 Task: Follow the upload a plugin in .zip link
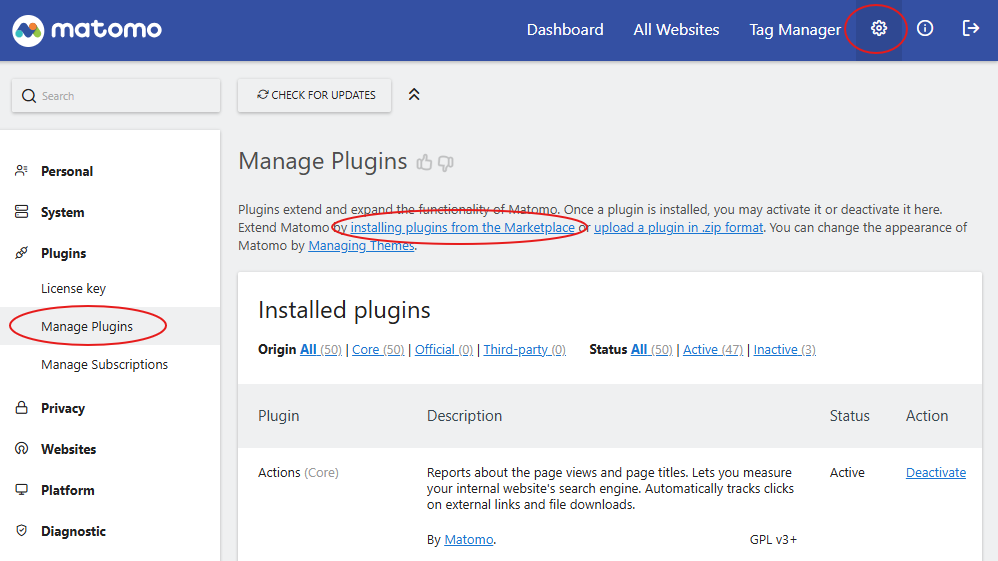(678, 228)
